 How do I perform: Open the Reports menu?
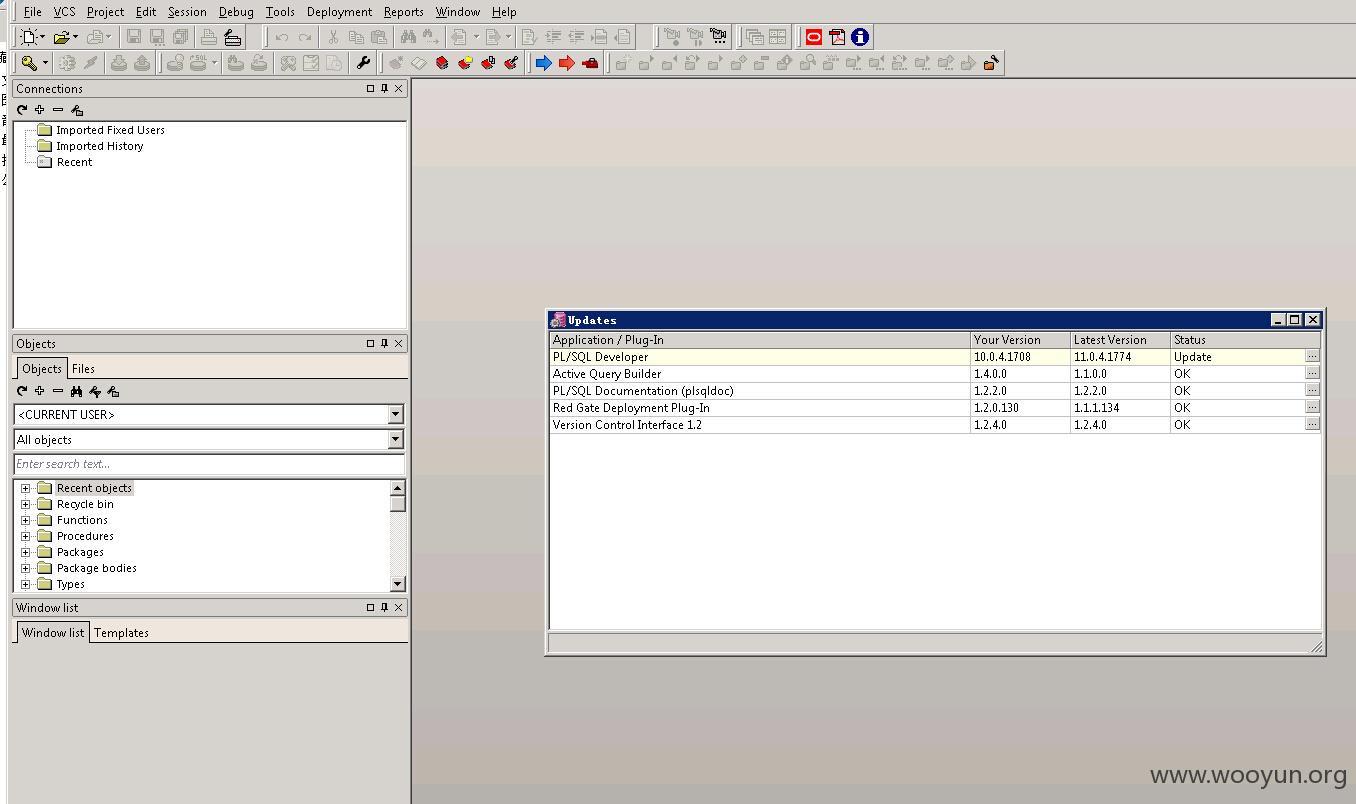coord(404,12)
